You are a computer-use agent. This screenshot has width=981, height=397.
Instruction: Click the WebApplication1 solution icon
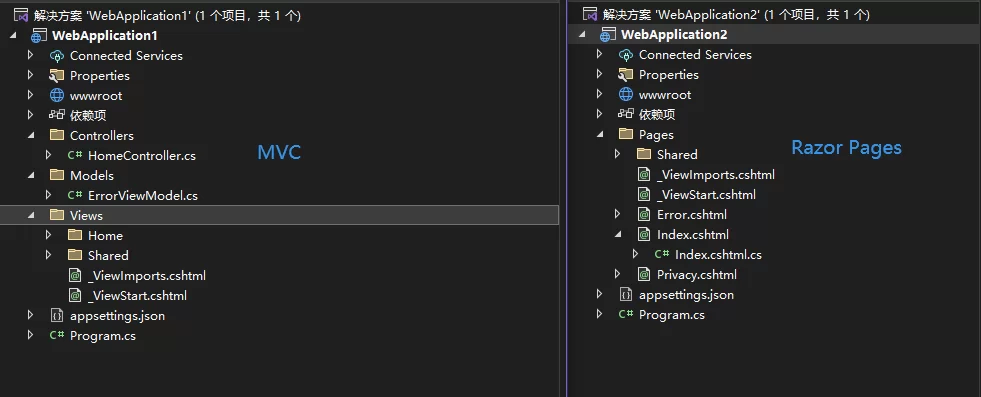pyautogui.click(x=20, y=16)
